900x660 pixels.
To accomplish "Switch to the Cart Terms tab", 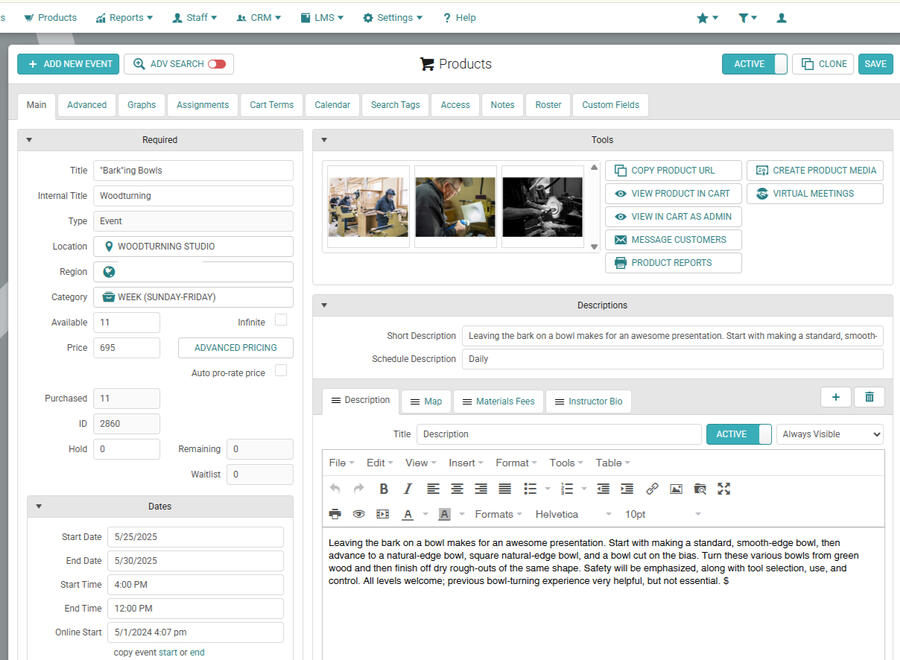I will click(271, 105).
